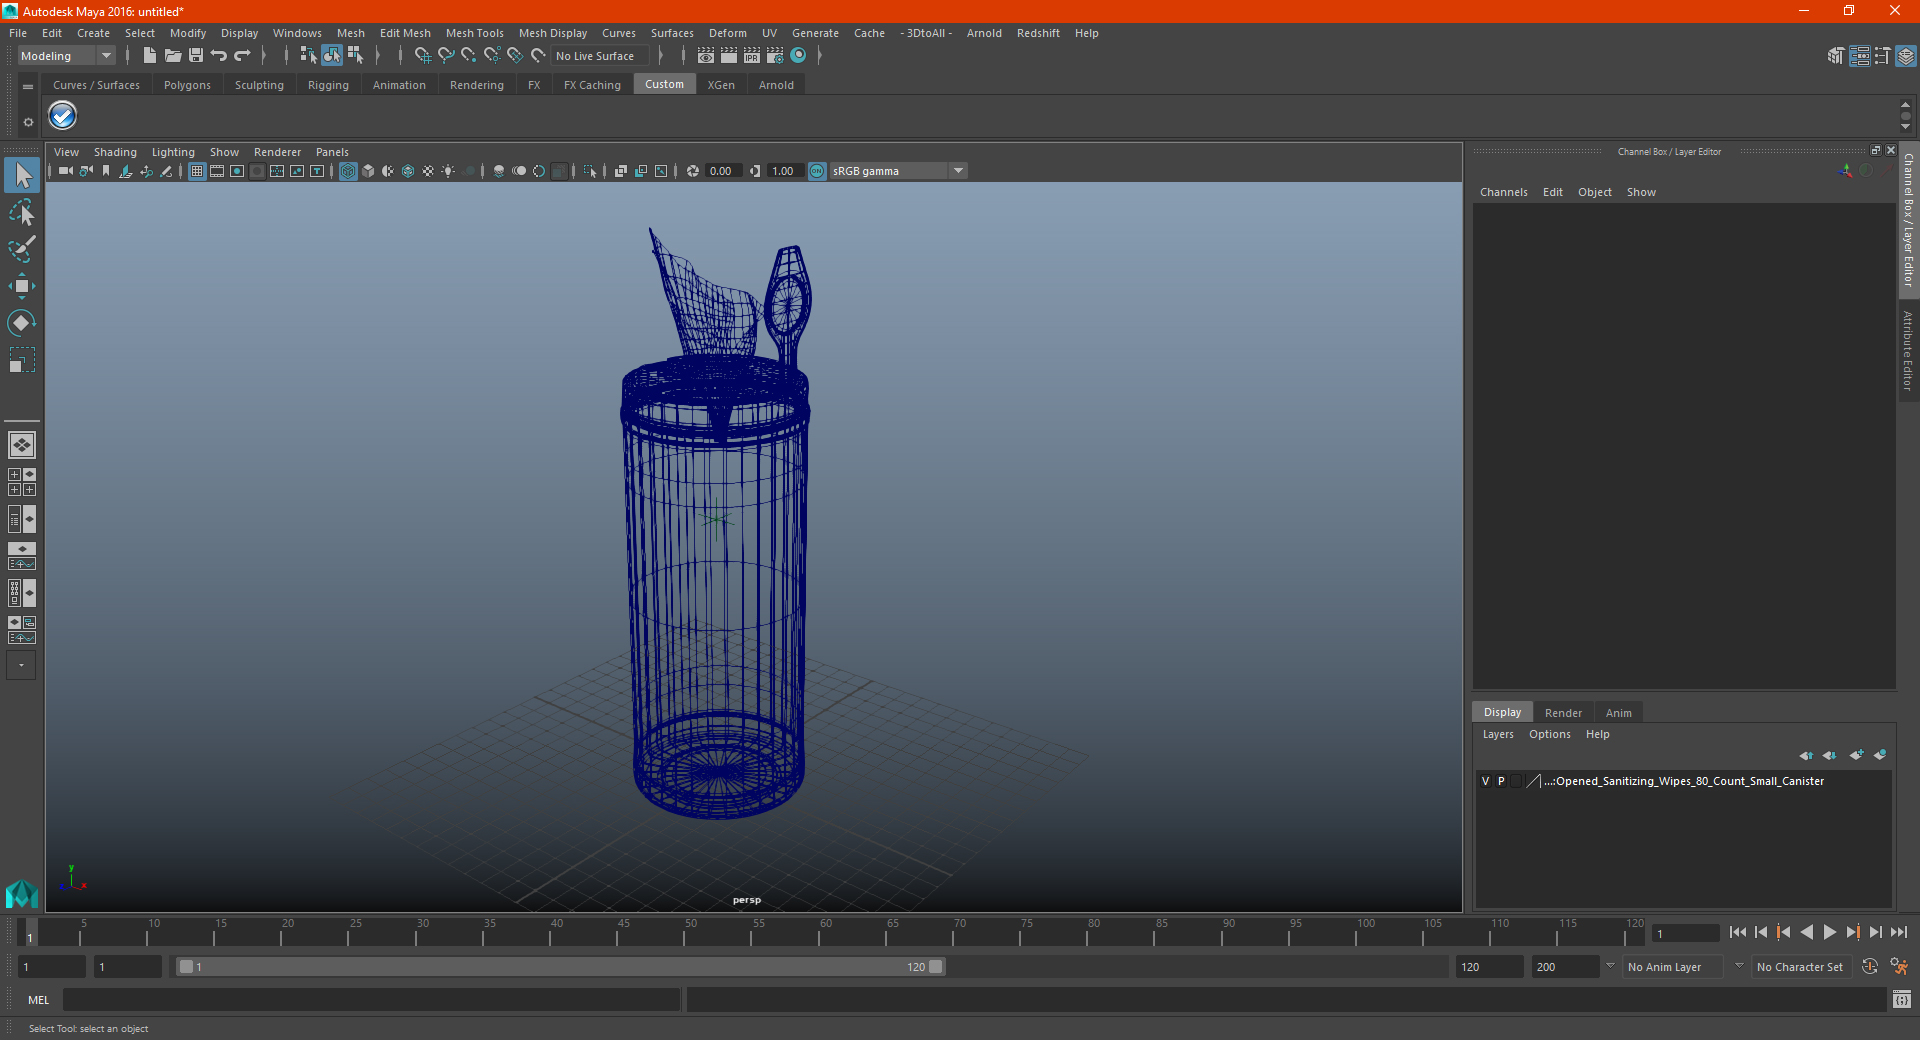Viewport: 1920px width, 1040px height.
Task: Open the viewport Shading menu
Action: tap(115, 152)
